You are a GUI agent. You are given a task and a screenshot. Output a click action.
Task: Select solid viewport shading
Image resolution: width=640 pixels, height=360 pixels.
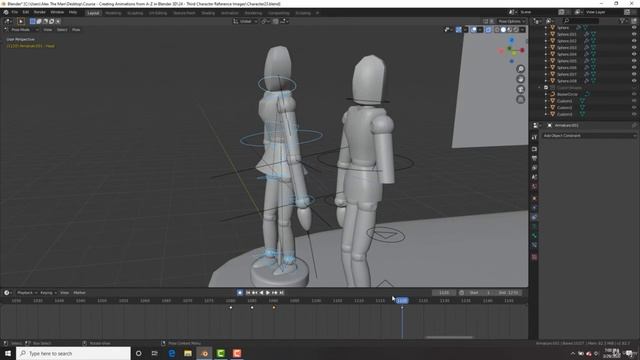pyautogui.click(x=503, y=30)
